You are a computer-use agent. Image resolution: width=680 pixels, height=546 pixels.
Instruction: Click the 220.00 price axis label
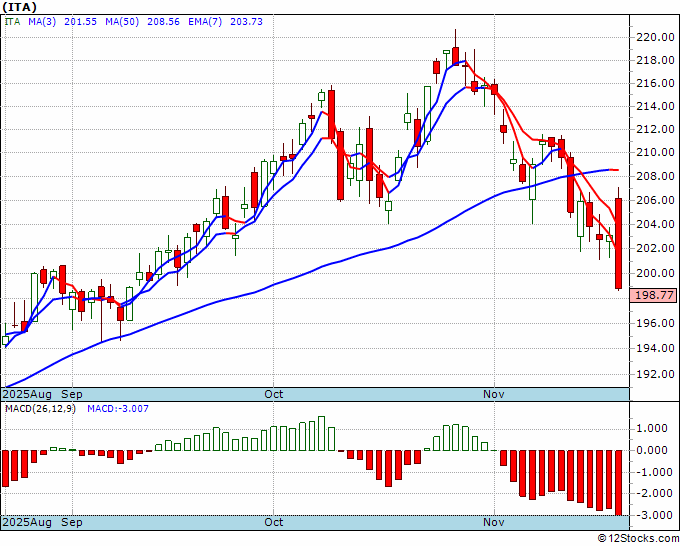tap(655, 37)
